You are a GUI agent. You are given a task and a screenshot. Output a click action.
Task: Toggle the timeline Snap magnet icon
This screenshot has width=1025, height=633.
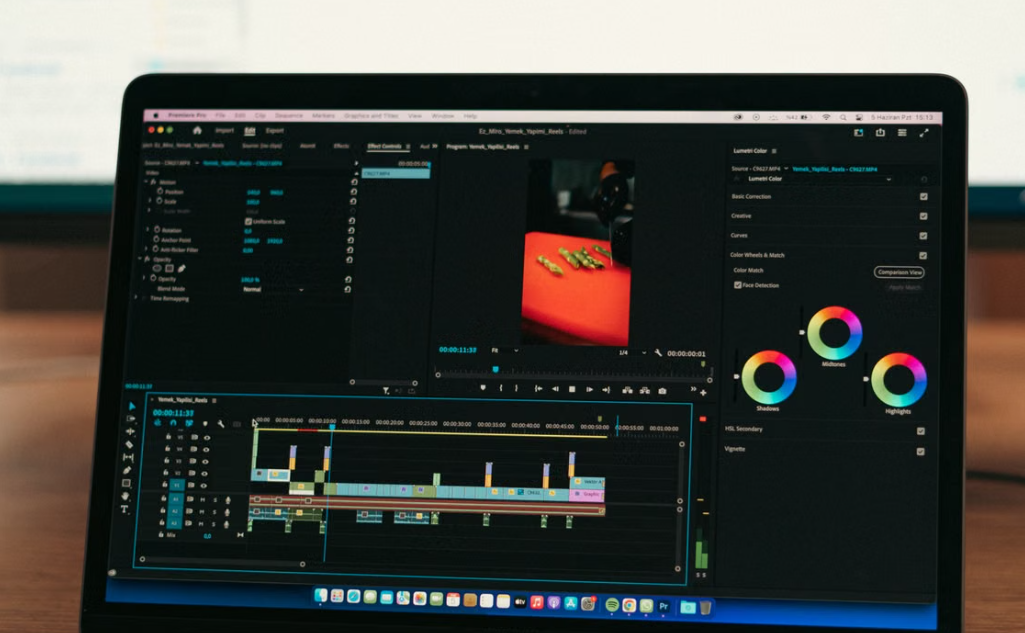(173, 423)
